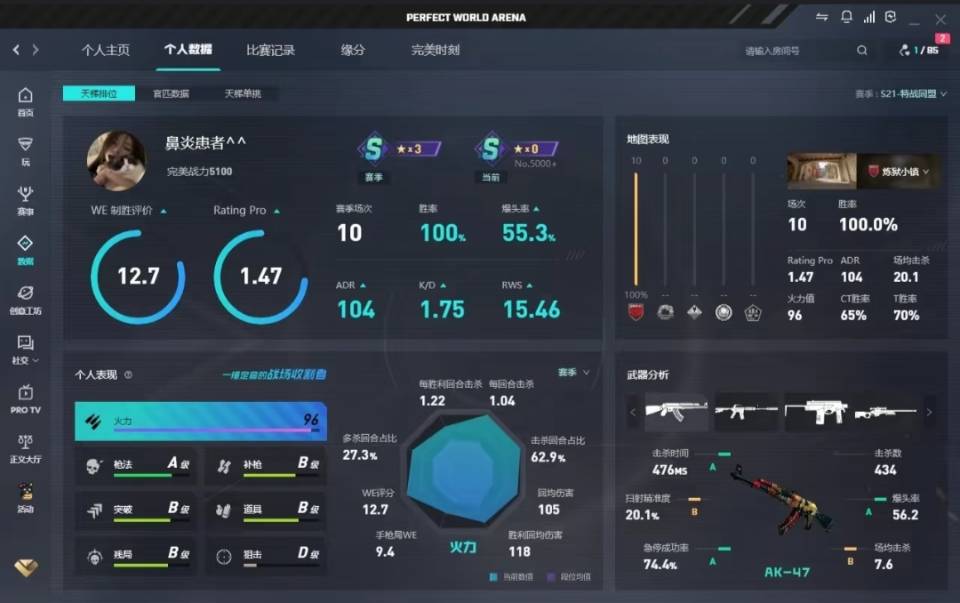
Task: Click the player avatar photo
Action: (116, 160)
